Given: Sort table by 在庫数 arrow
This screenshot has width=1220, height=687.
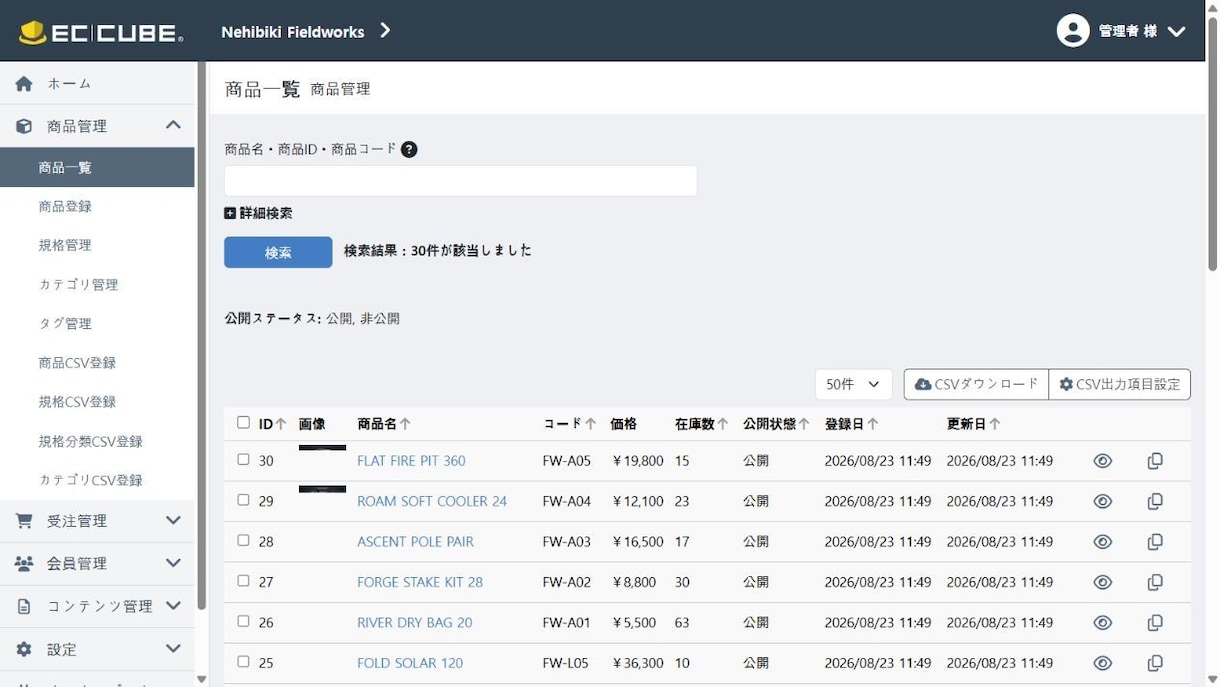Looking at the screenshot, I should click(x=723, y=424).
